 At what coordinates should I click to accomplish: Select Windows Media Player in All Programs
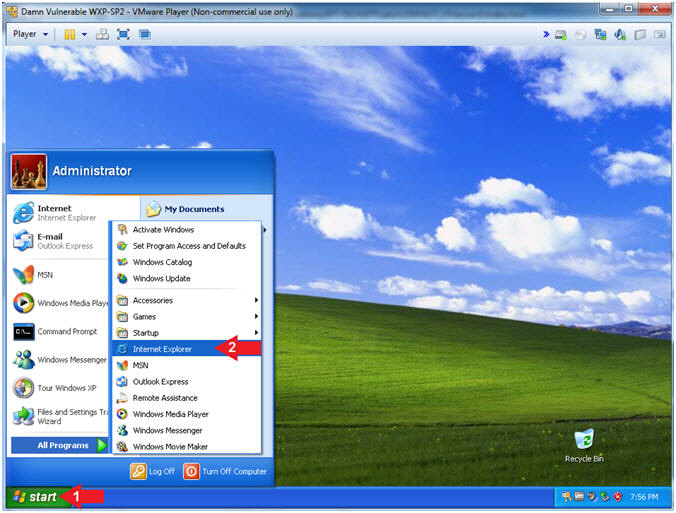point(187,414)
